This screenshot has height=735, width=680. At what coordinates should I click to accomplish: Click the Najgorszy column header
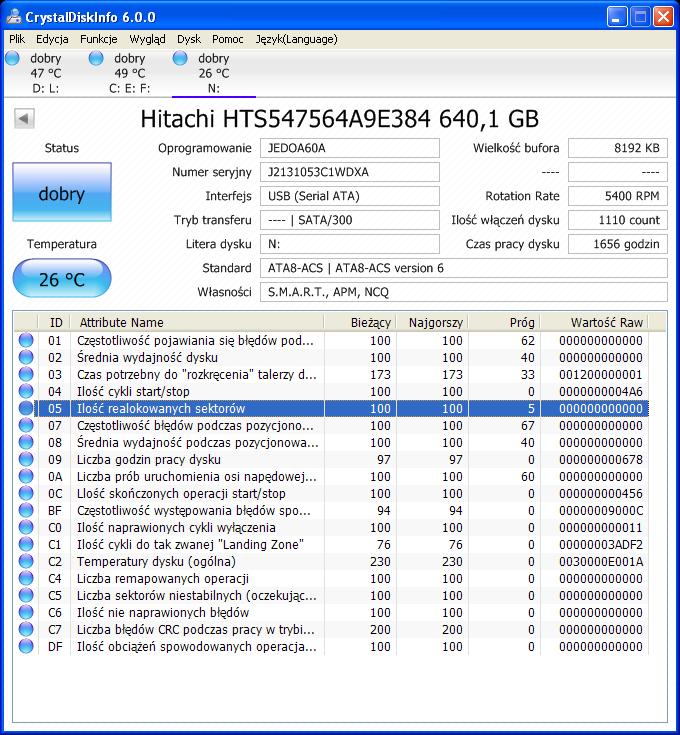(x=433, y=322)
